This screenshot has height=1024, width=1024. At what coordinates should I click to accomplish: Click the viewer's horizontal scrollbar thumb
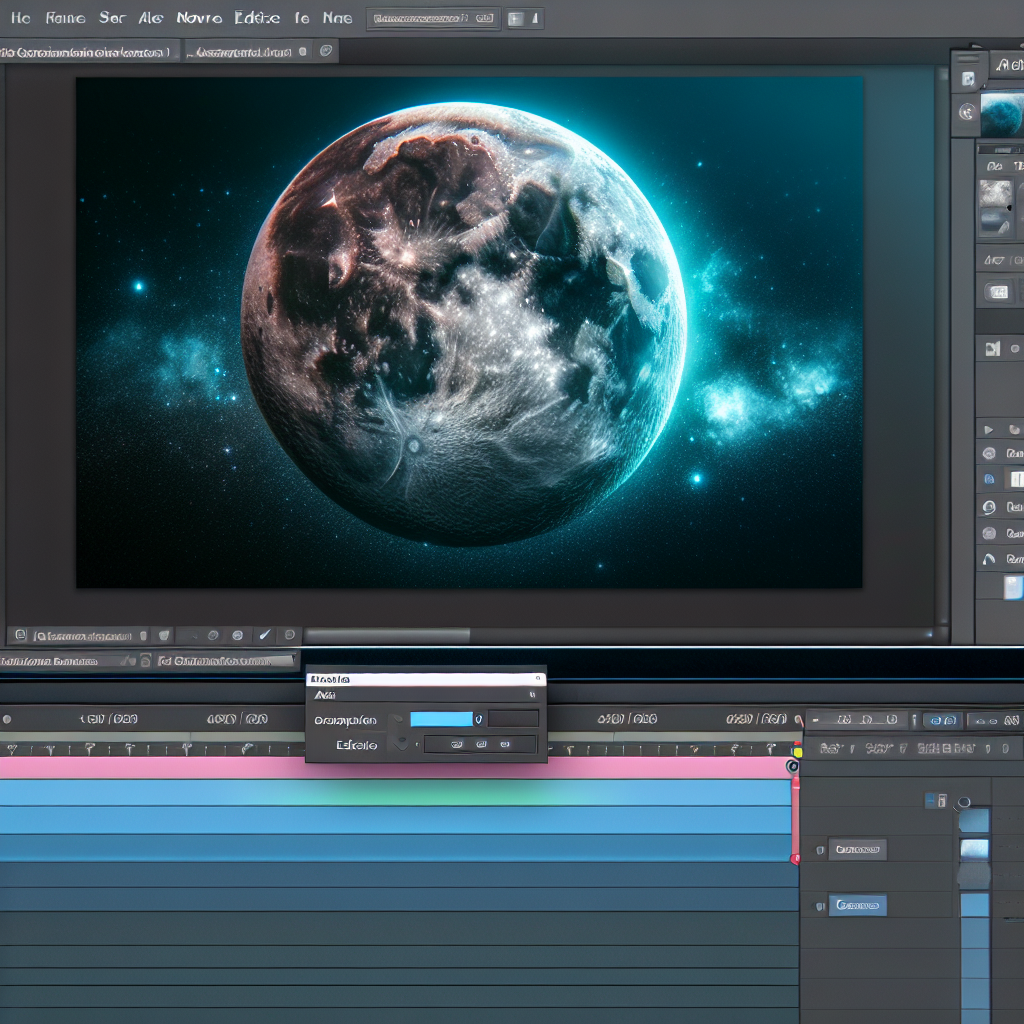coord(387,635)
